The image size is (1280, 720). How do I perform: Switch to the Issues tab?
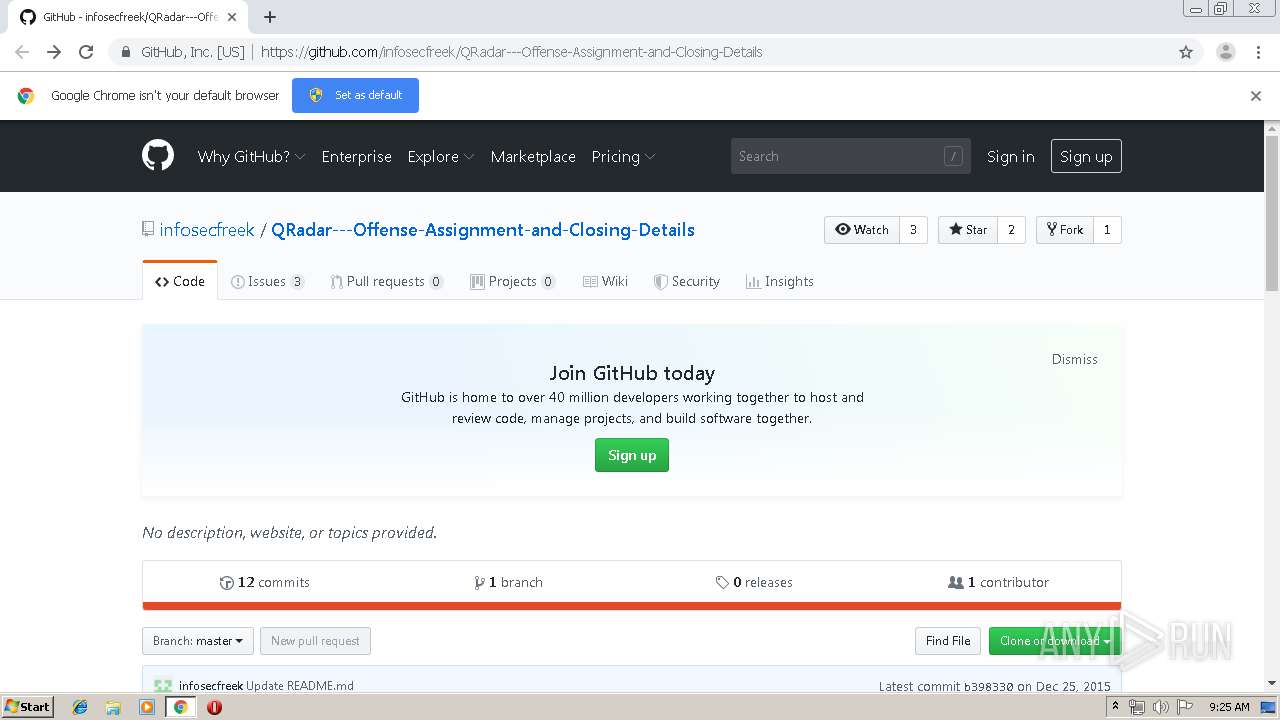(x=267, y=281)
